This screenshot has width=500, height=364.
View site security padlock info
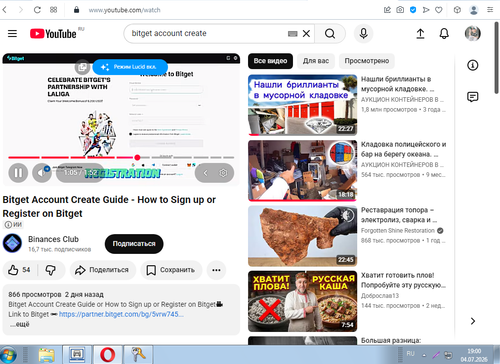pos(76,10)
